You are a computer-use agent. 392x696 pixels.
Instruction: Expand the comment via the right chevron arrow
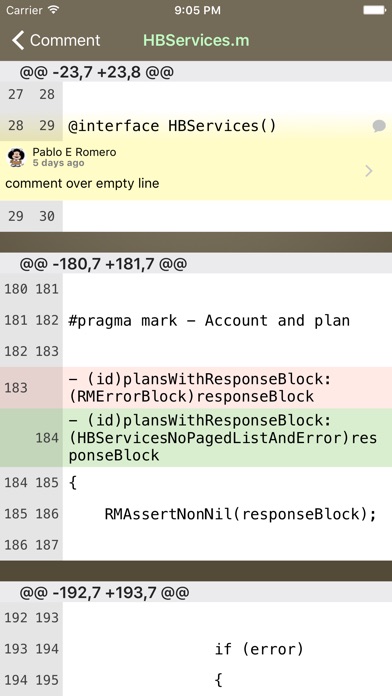click(368, 171)
